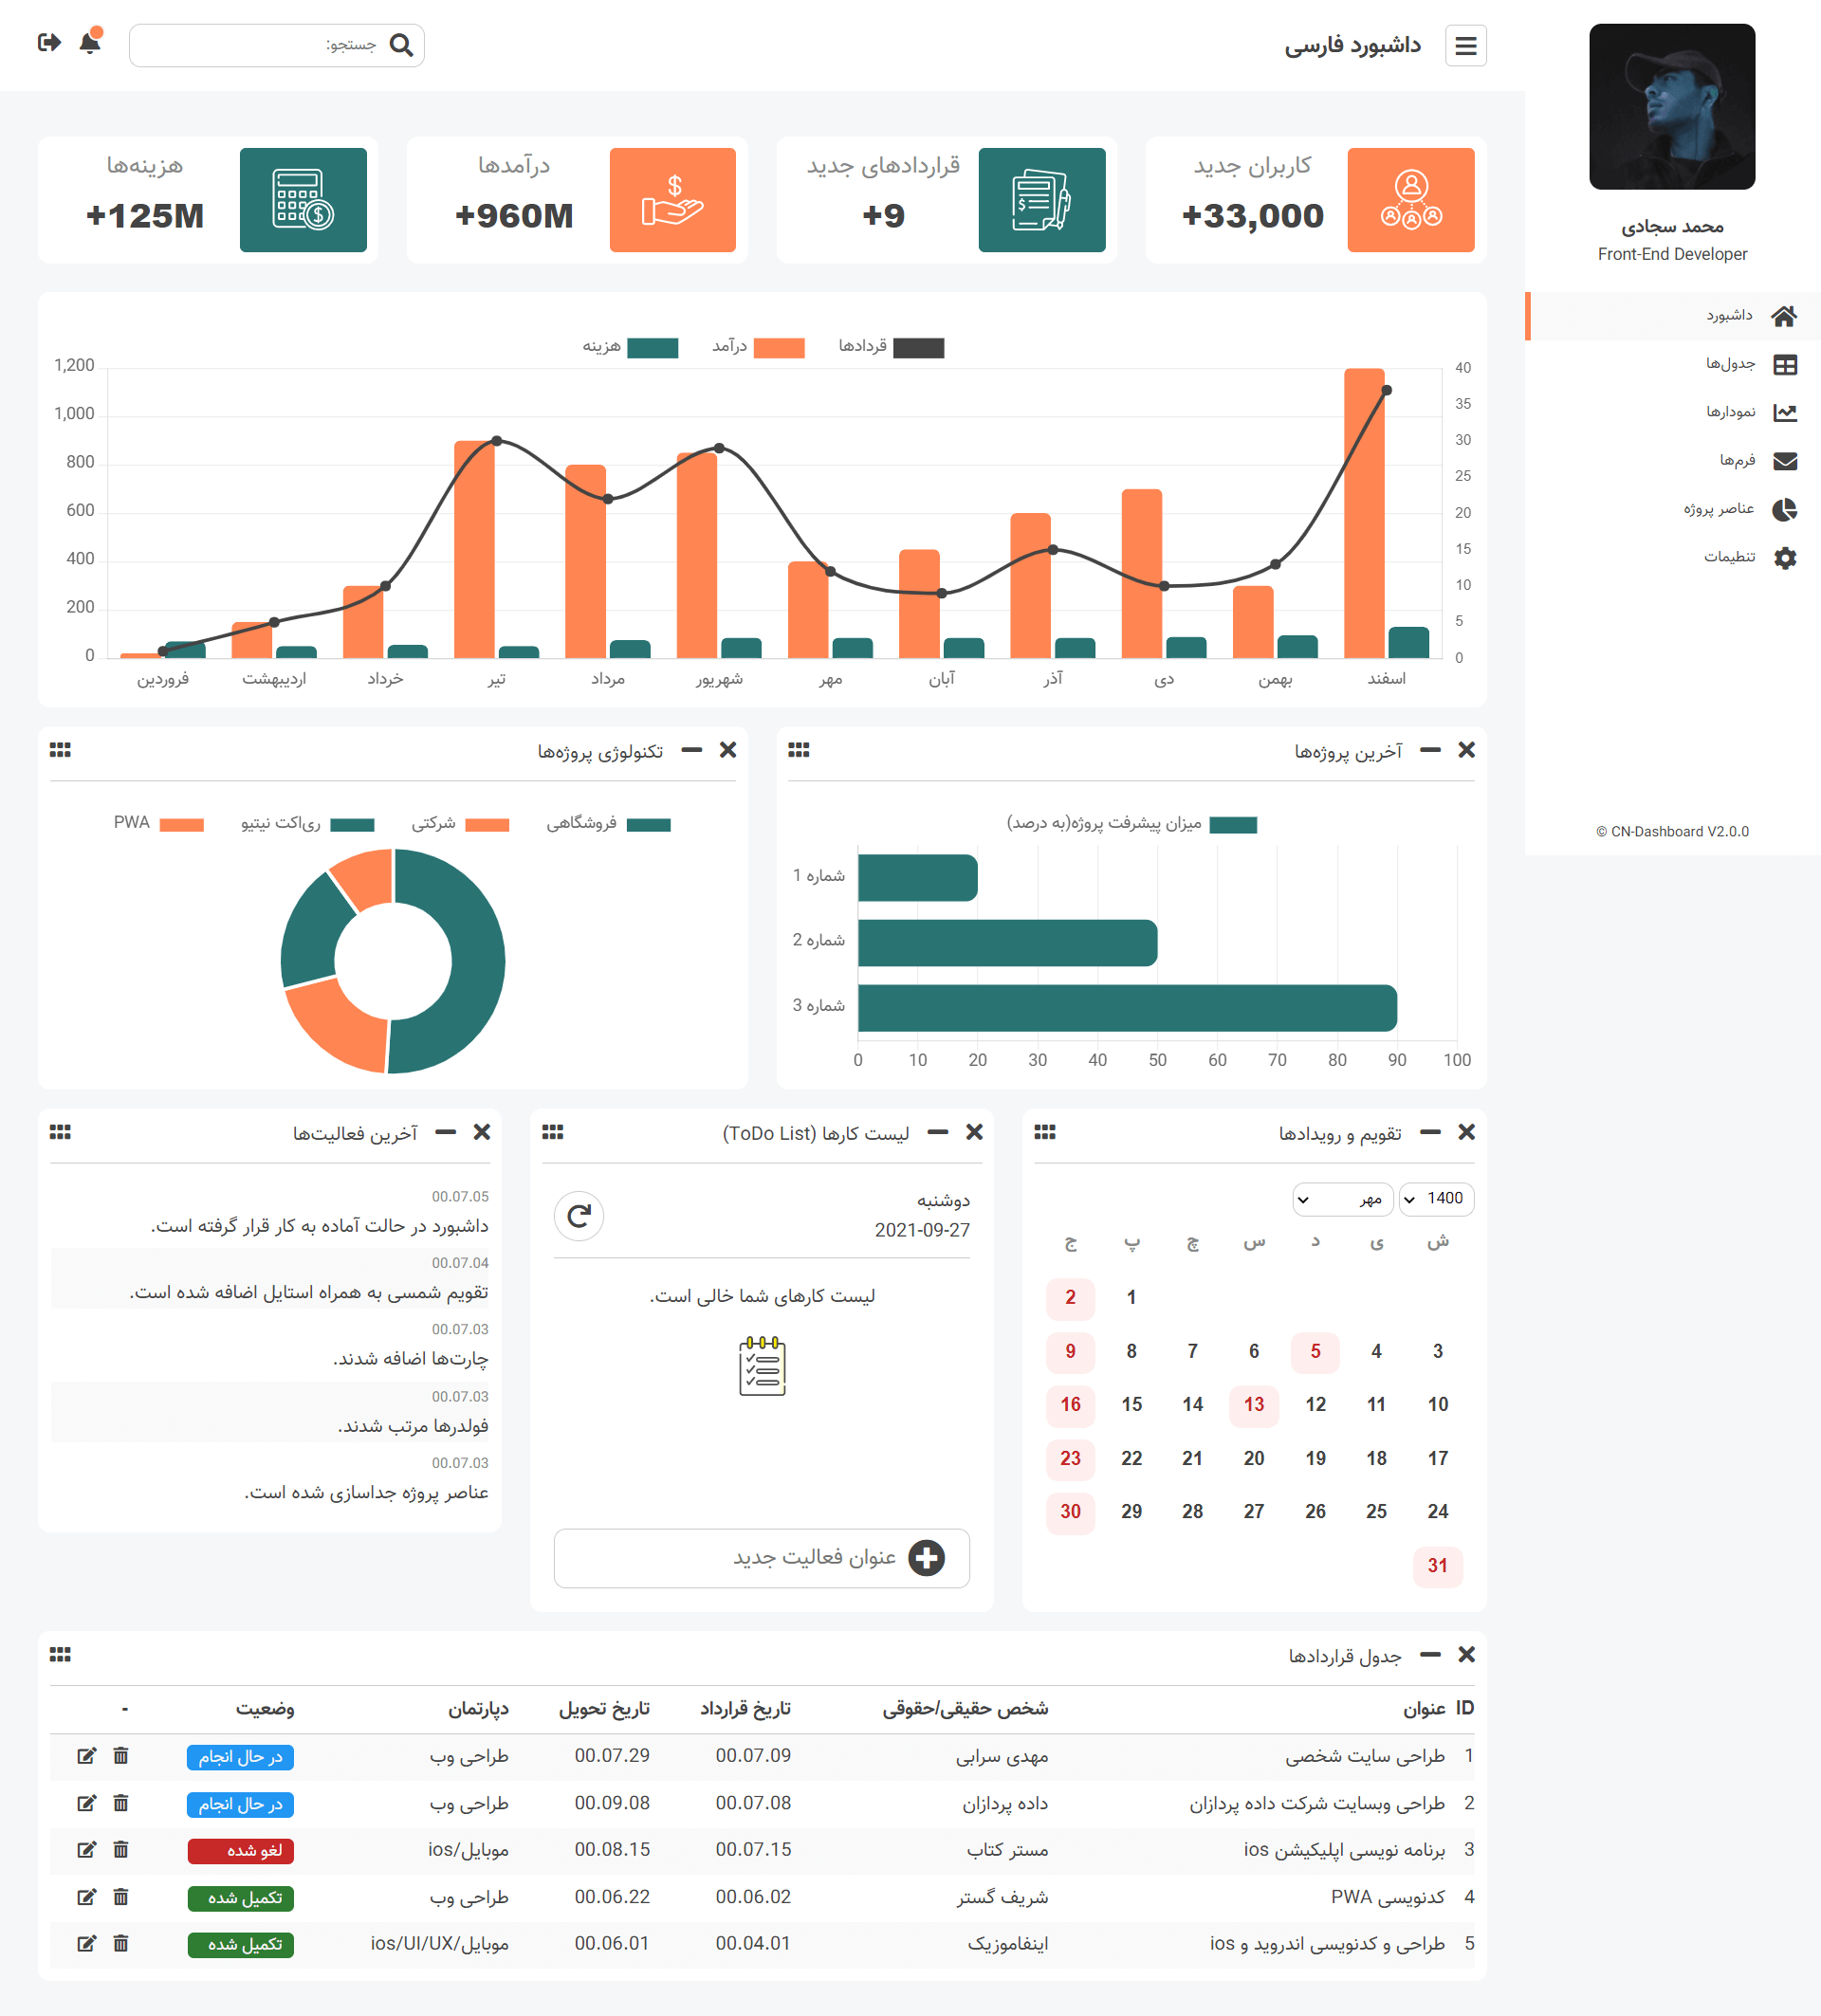Collapse the آخرین فعالیت‌ها panel
Viewport: 1821px width, 2016px height.
[445, 1132]
